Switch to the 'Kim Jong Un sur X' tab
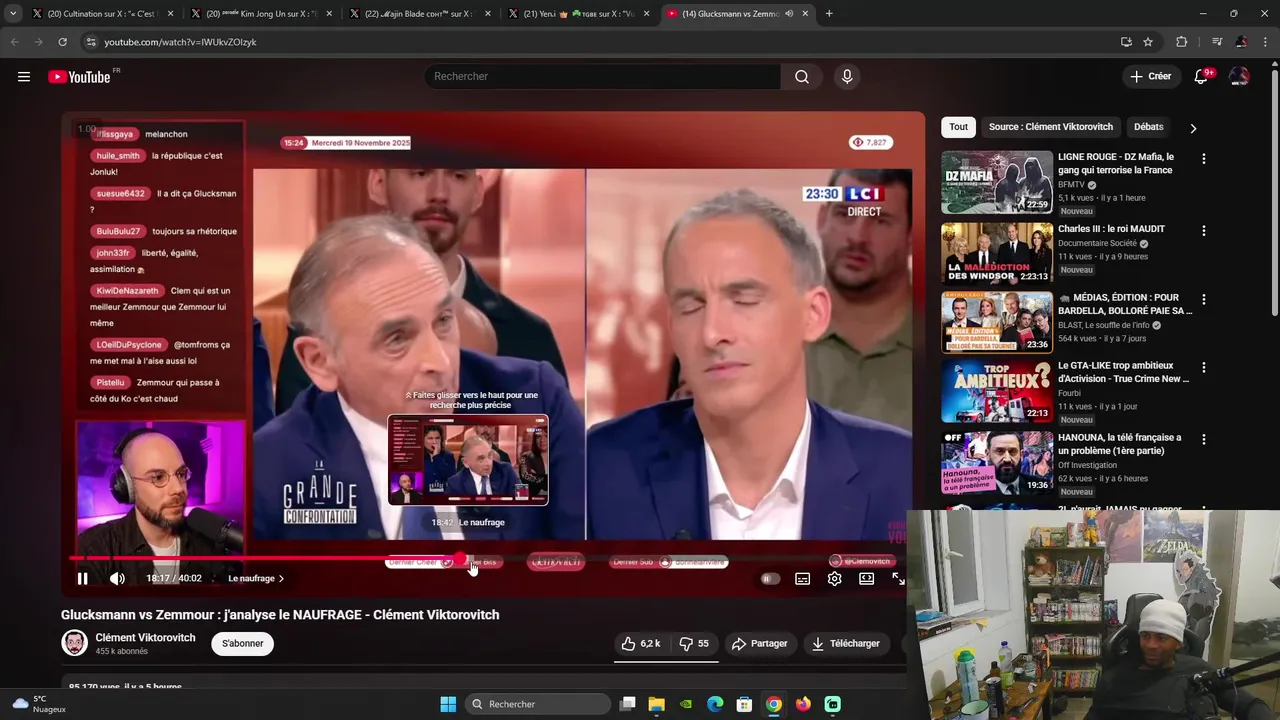 [x=259, y=14]
